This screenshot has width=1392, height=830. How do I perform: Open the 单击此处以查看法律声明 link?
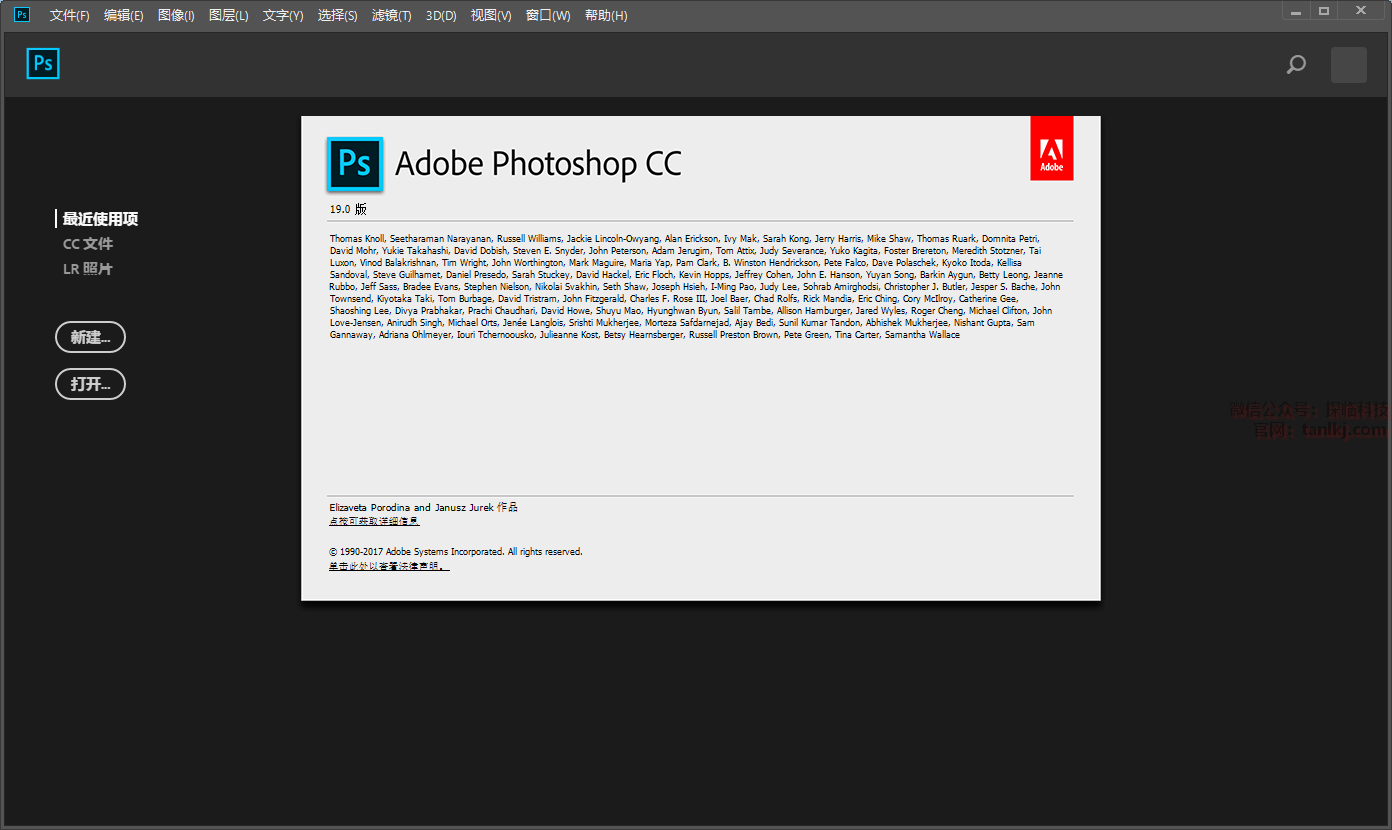click(389, 566)
